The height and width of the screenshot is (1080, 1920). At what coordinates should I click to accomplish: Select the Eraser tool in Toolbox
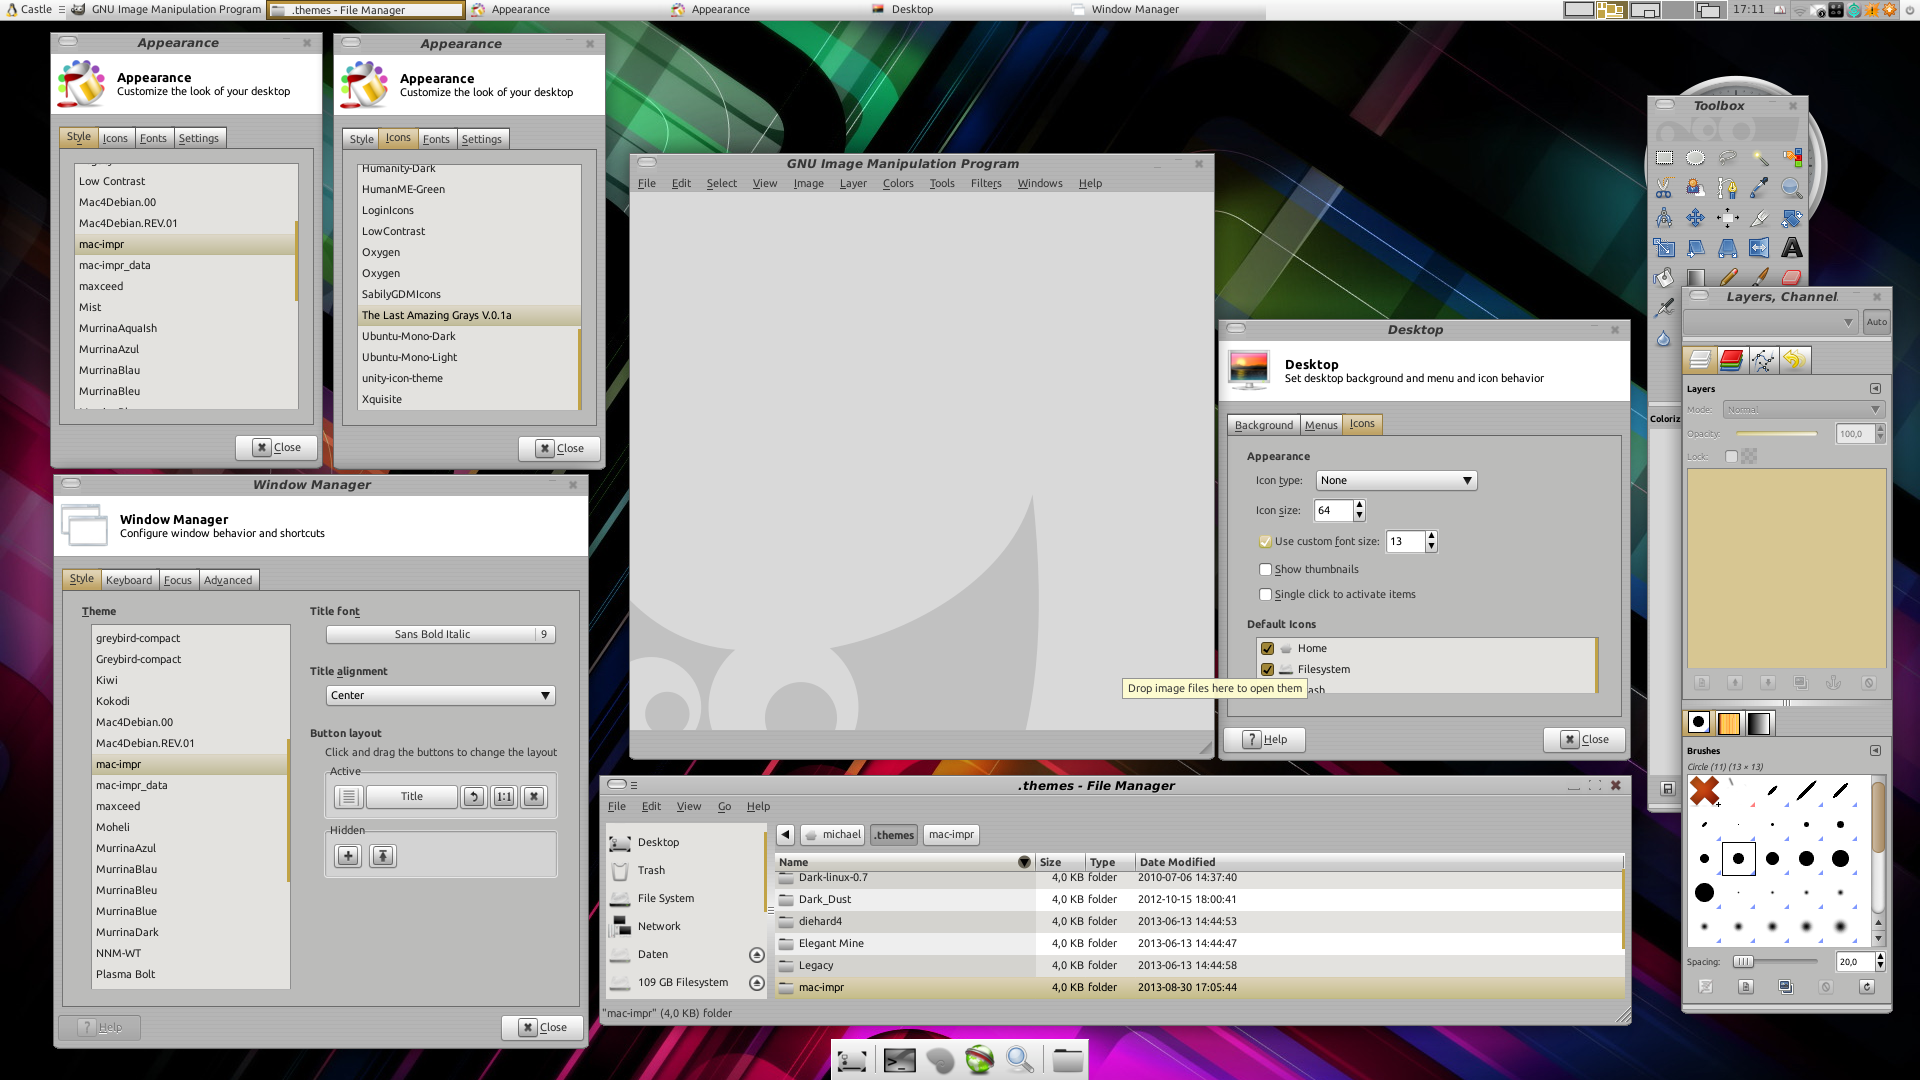point(1792,278)
